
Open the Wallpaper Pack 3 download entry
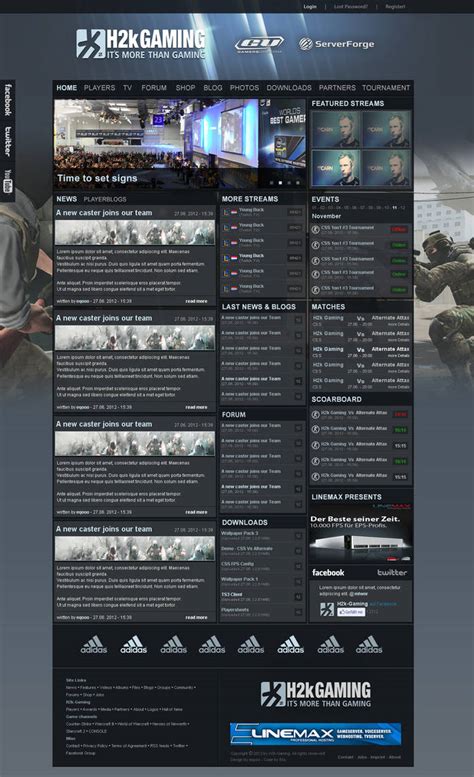pos(262,536)
